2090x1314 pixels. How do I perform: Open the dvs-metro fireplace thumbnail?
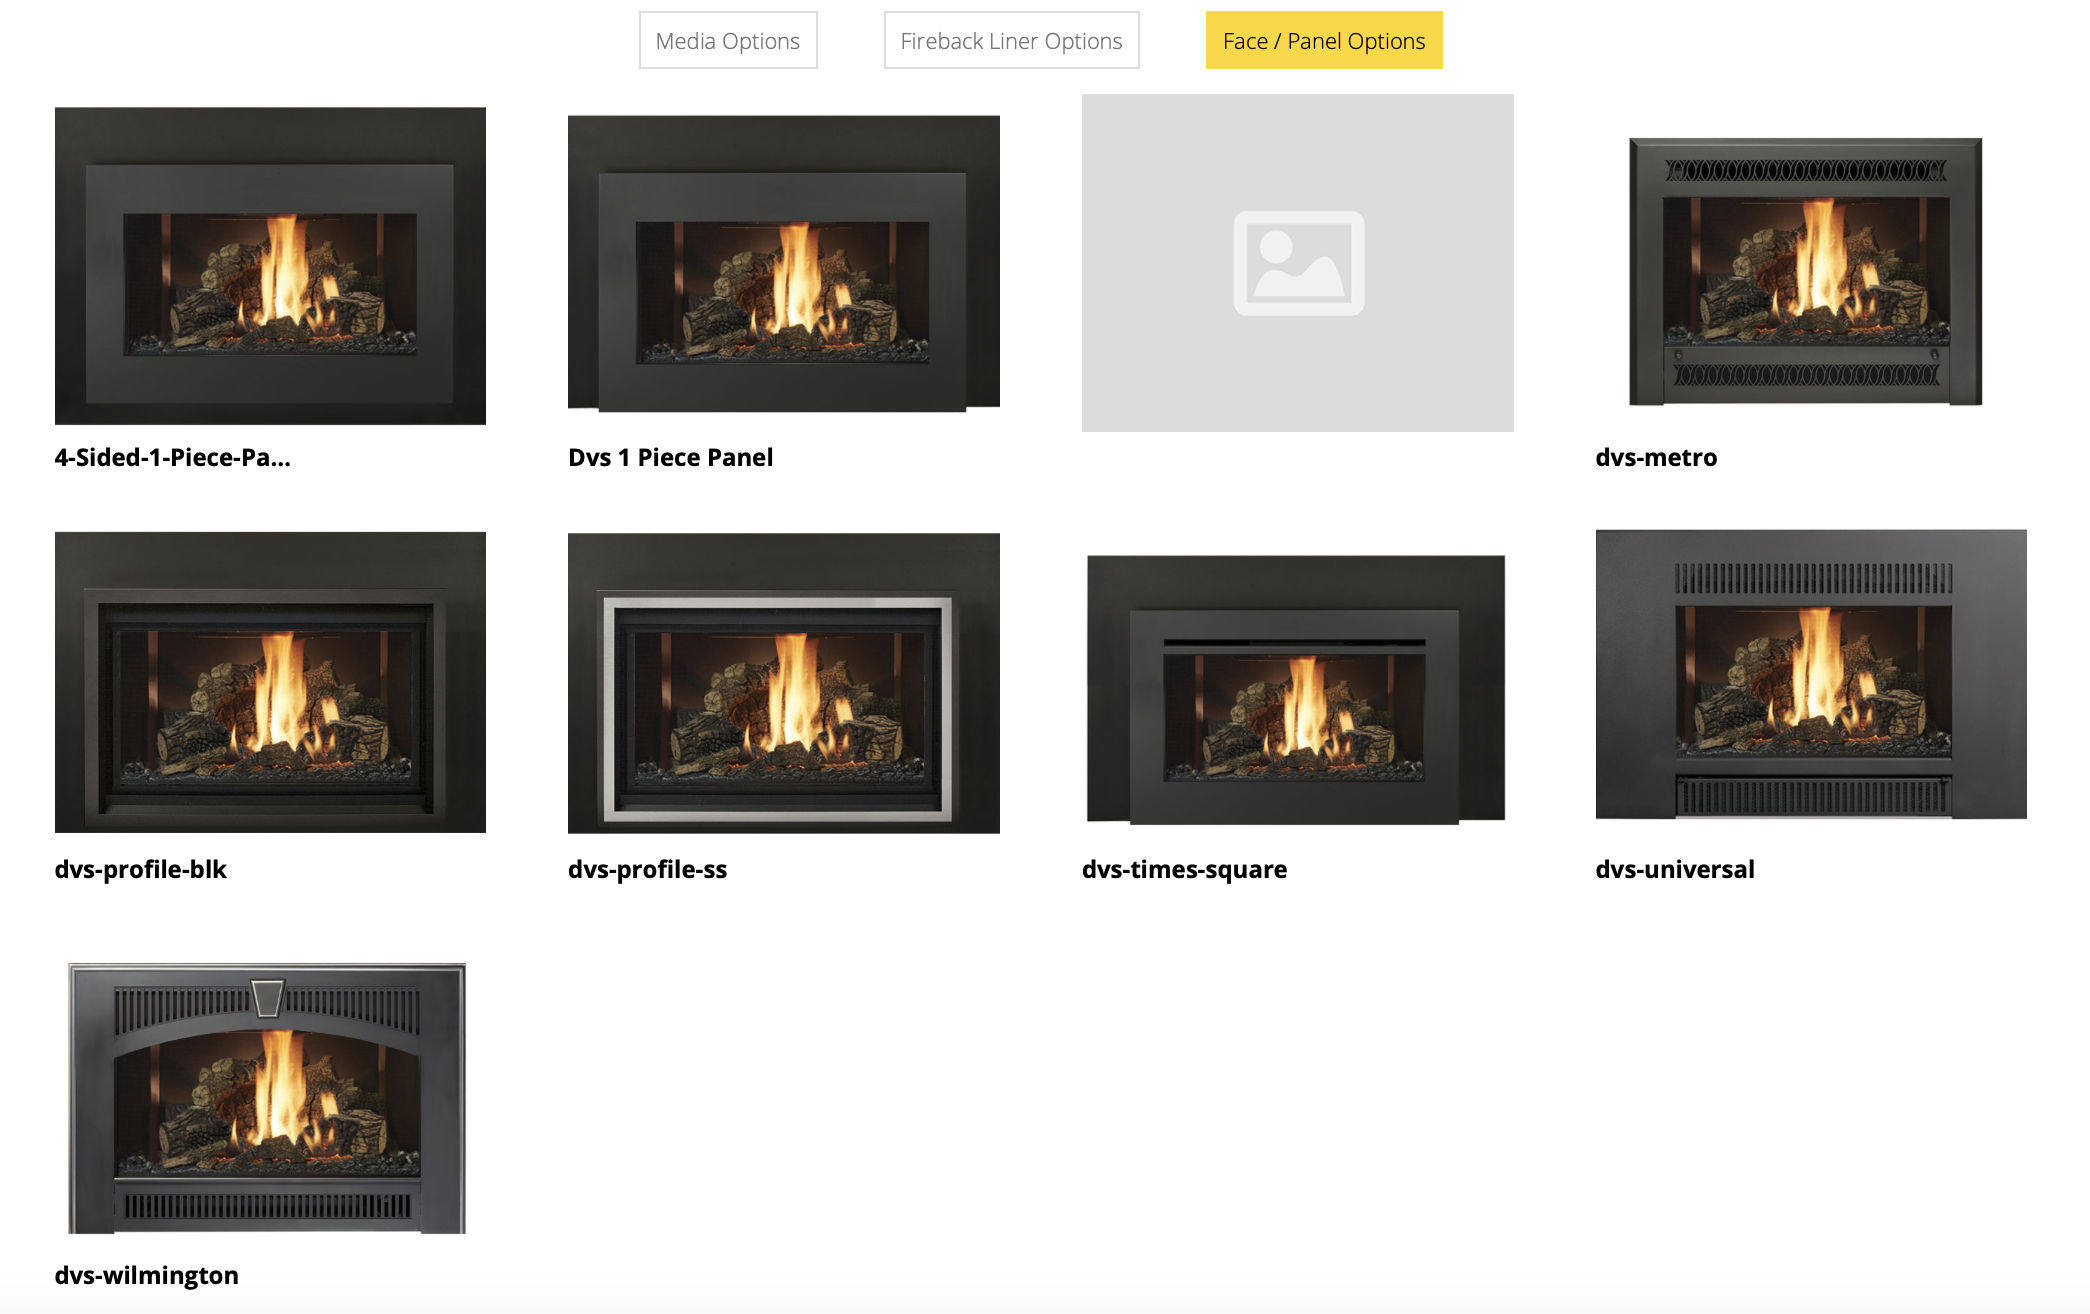(1806, 271)
